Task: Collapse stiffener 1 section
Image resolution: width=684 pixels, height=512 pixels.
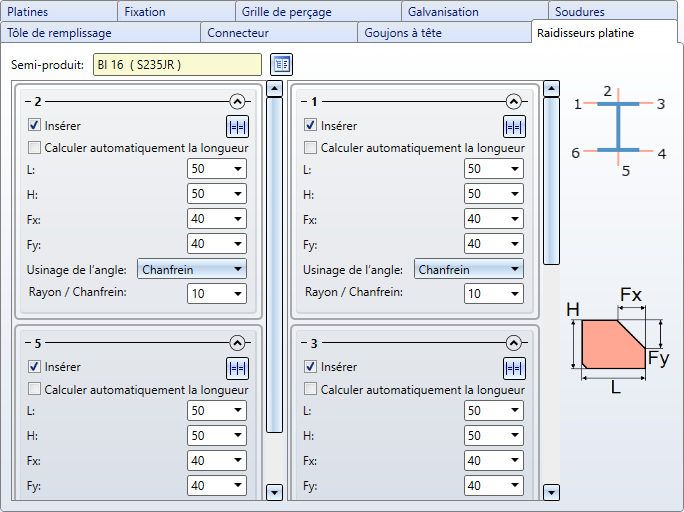Action: [514, 102]
